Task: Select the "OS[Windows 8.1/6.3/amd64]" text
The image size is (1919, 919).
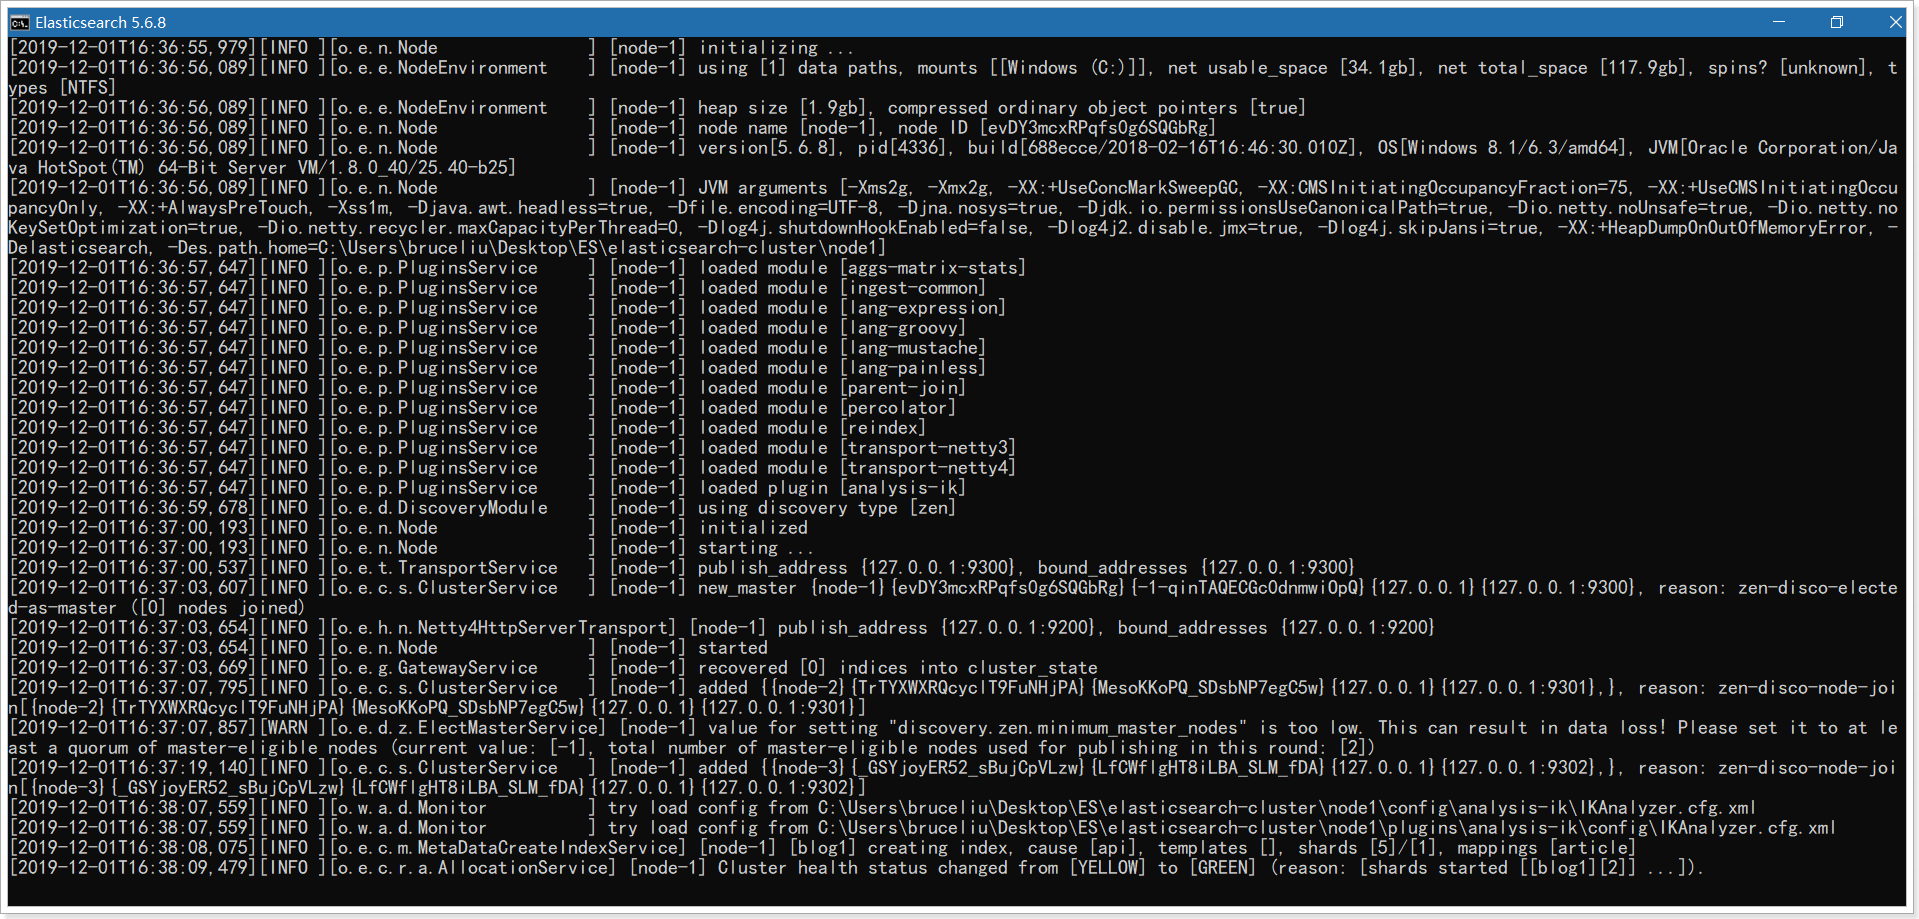Action: [1501, 148]
